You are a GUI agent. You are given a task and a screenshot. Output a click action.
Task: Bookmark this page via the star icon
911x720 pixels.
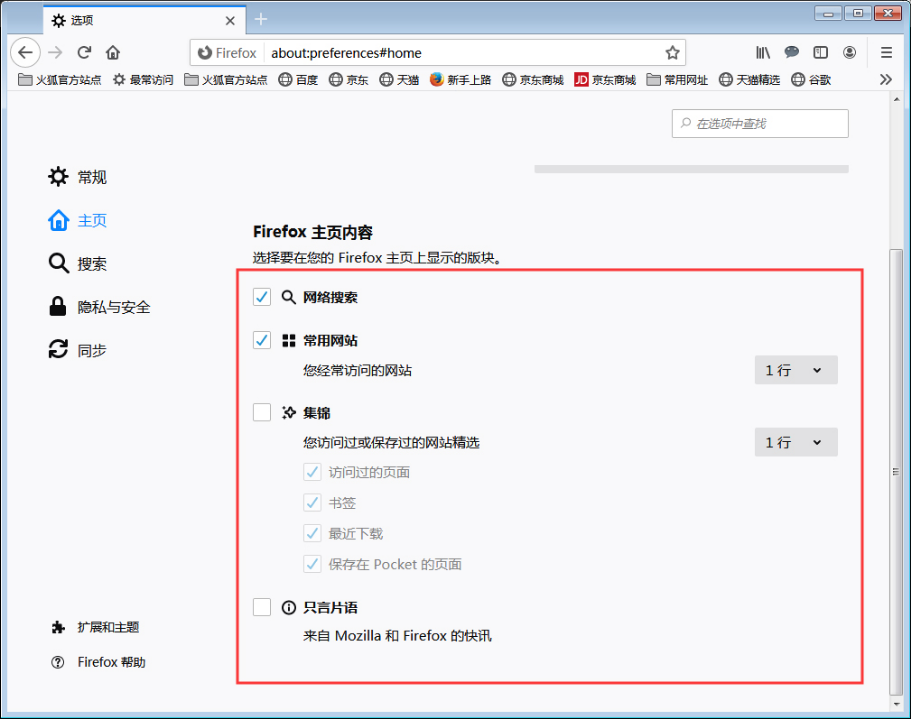tap(672, 52)
